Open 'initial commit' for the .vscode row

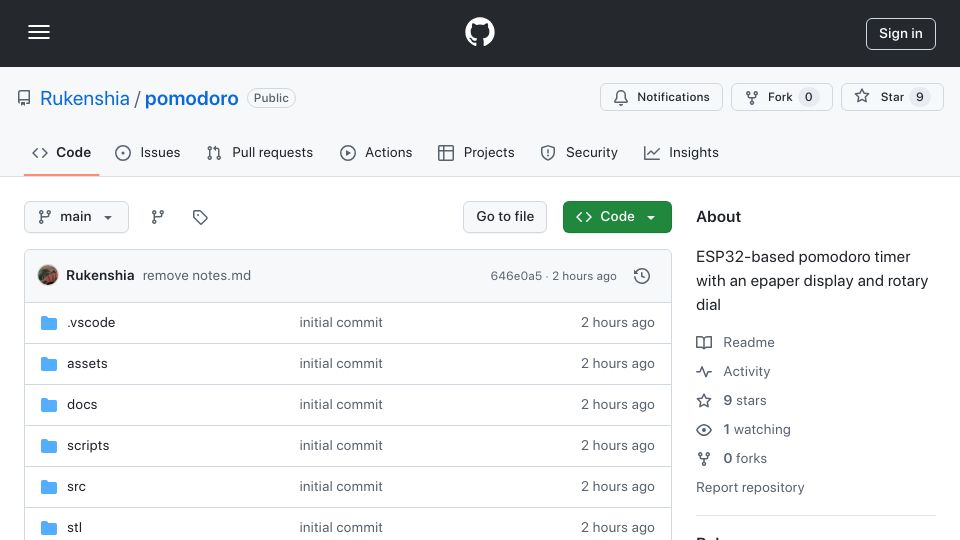click(x=341, y=323)
